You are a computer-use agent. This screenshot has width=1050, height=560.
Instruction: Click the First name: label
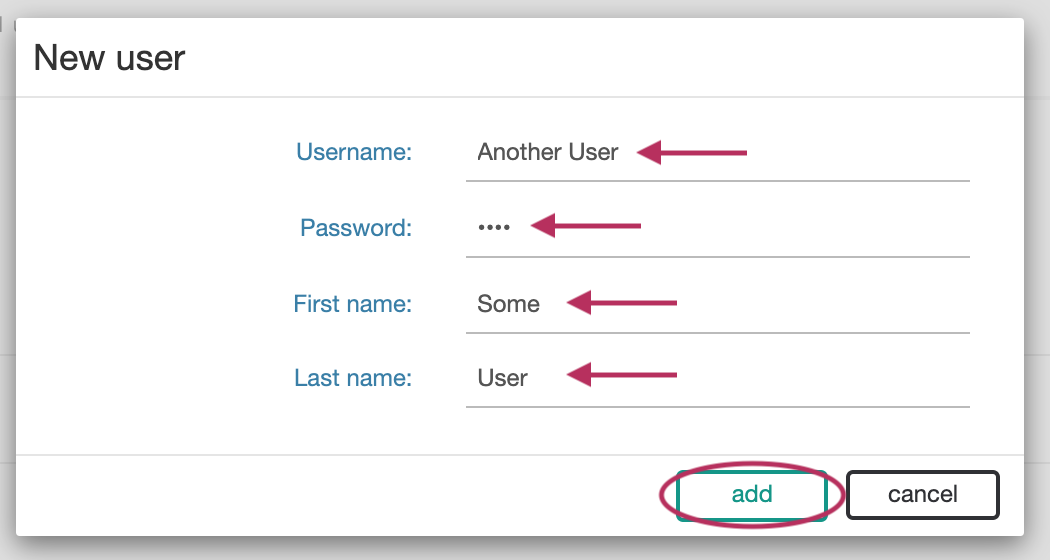click(x=352, y=304)
